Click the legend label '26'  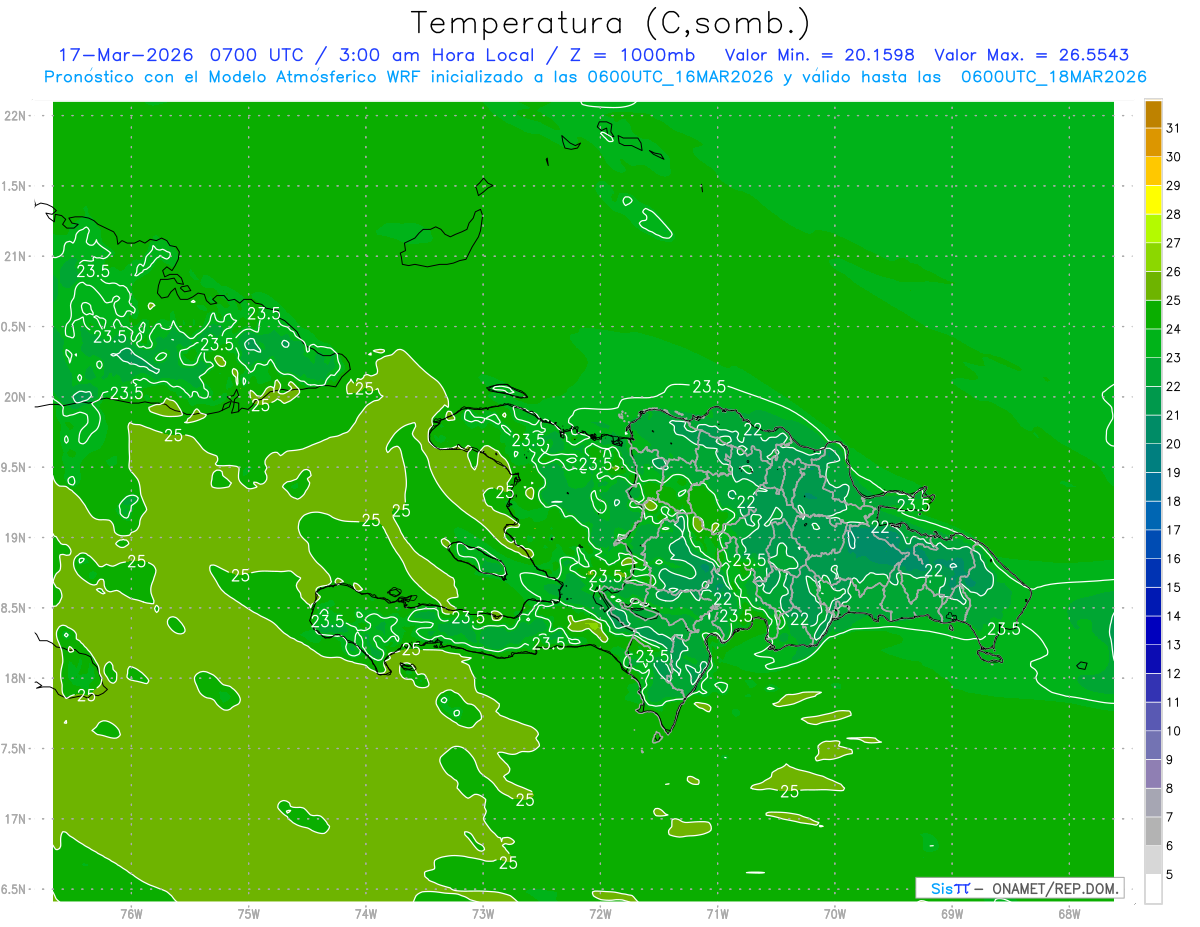[1174, 271]
